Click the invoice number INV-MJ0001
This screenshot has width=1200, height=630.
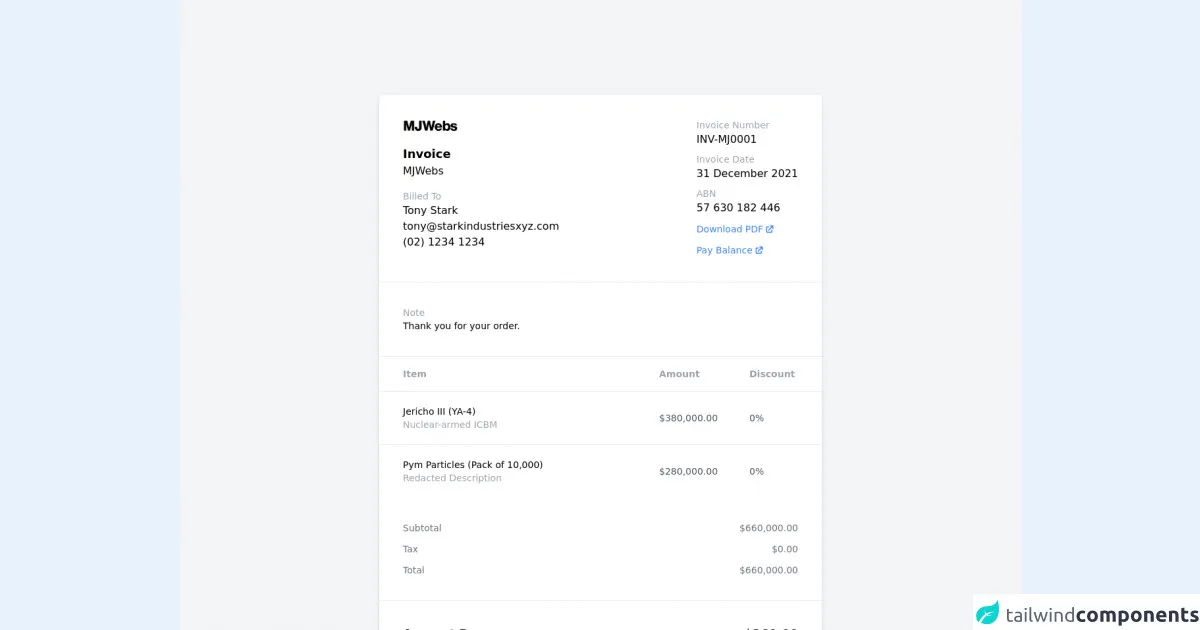coord(726,139)
